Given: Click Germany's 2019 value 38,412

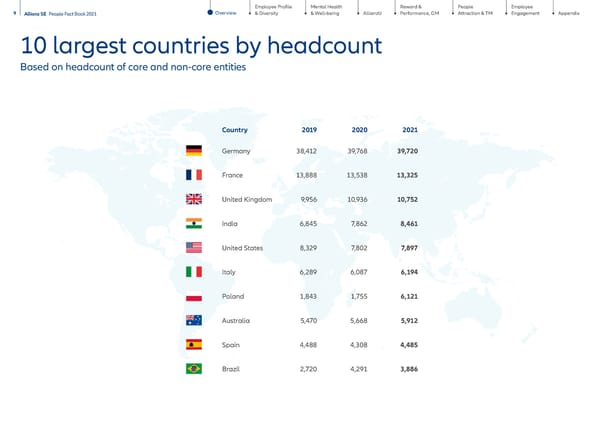Looking at the screenshot, I should (307, 151).
